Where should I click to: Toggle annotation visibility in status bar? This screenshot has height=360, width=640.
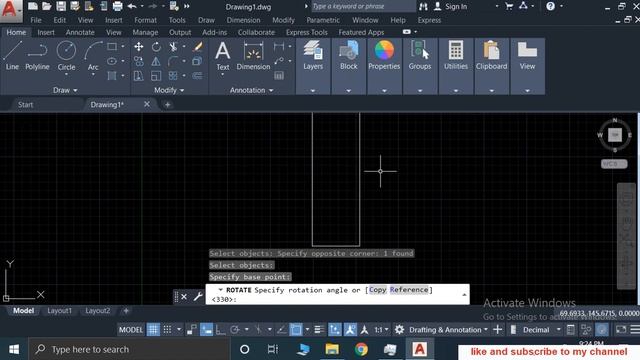coord(350,330)
